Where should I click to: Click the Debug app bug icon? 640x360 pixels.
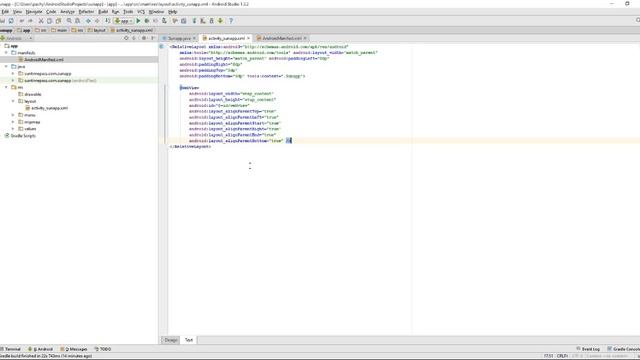coord(147,21)
